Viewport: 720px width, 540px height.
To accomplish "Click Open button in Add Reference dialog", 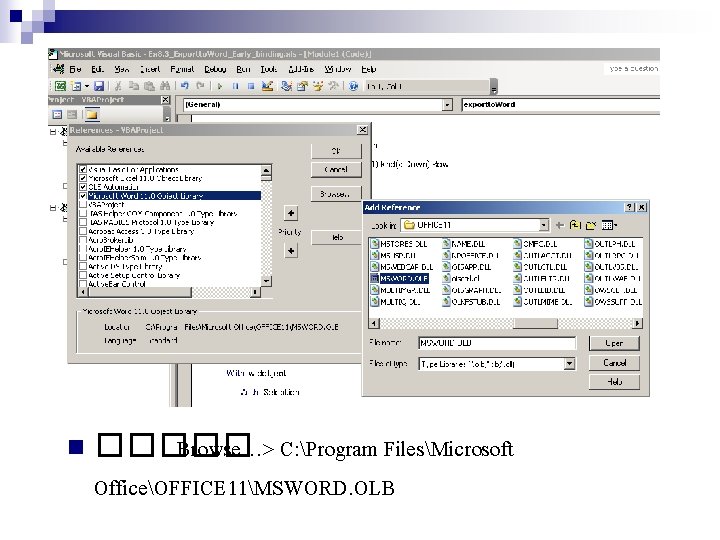I will [614, 343].
